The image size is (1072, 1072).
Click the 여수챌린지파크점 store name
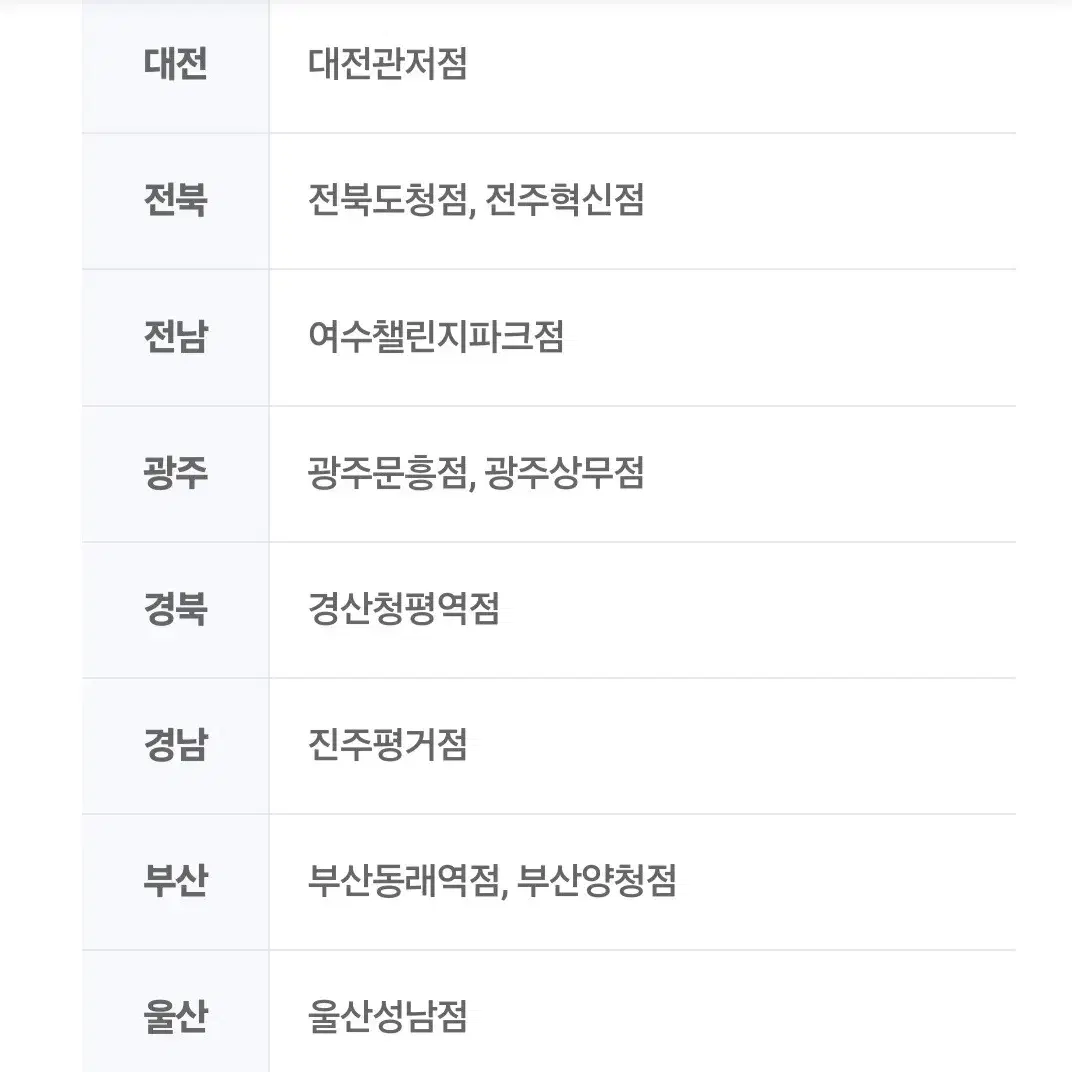[436, 336]
